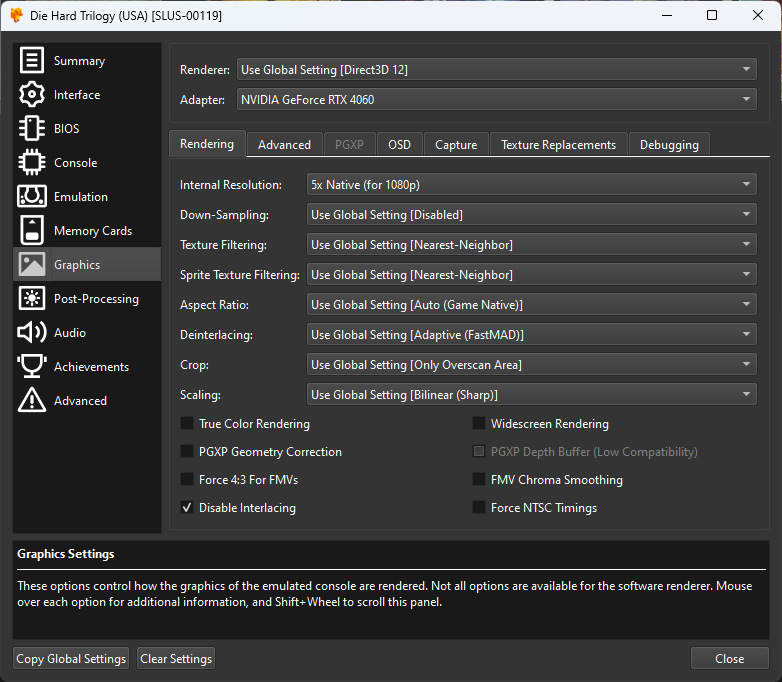The width and height of the screenshot is (782, 682).
Task: Enable Widescreen Rendering checkbox
Action: [479, 424]
